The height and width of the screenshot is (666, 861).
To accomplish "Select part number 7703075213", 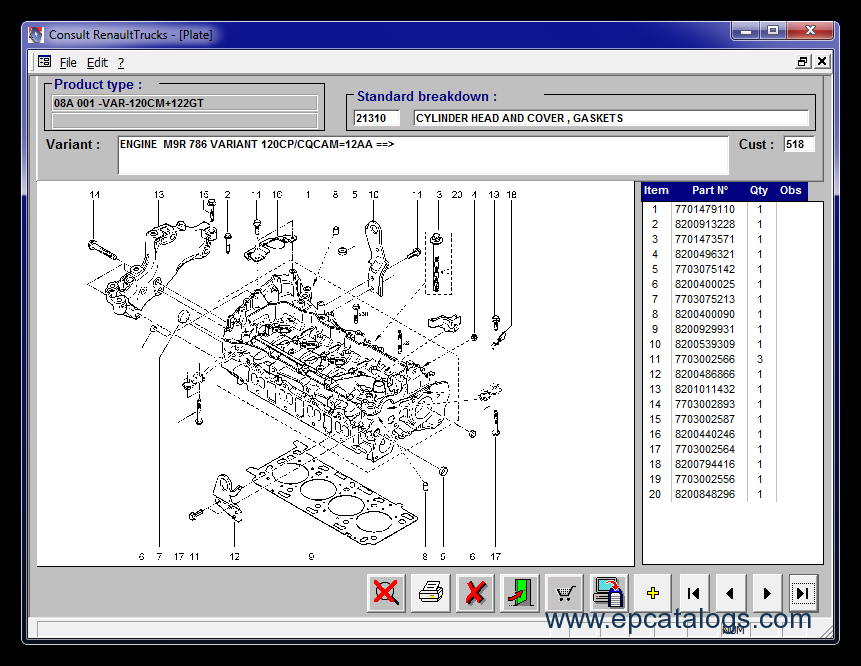I will pyautogui.click(x=705, y=299).
